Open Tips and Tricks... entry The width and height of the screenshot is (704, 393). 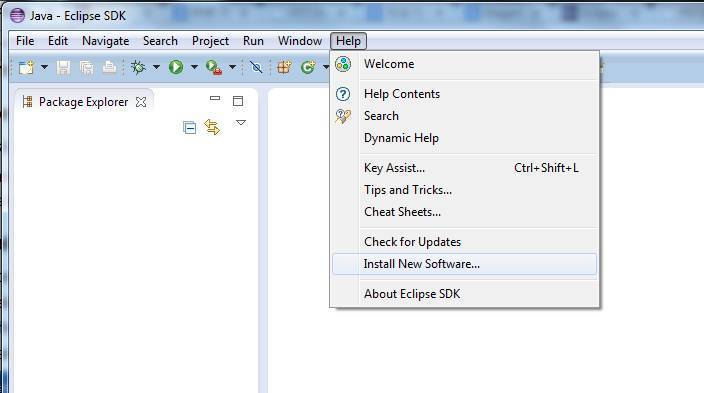pos(465,190)
